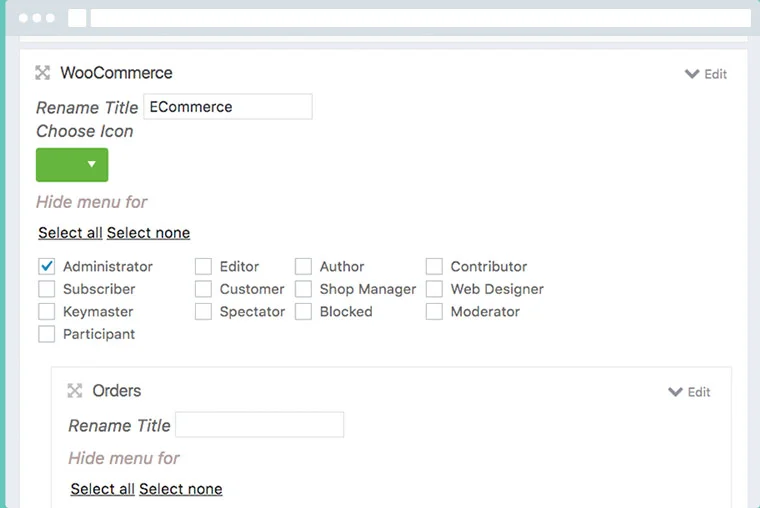Click WooCommerce's Select all link
The image size is (760, 508).
coord(70,233)
